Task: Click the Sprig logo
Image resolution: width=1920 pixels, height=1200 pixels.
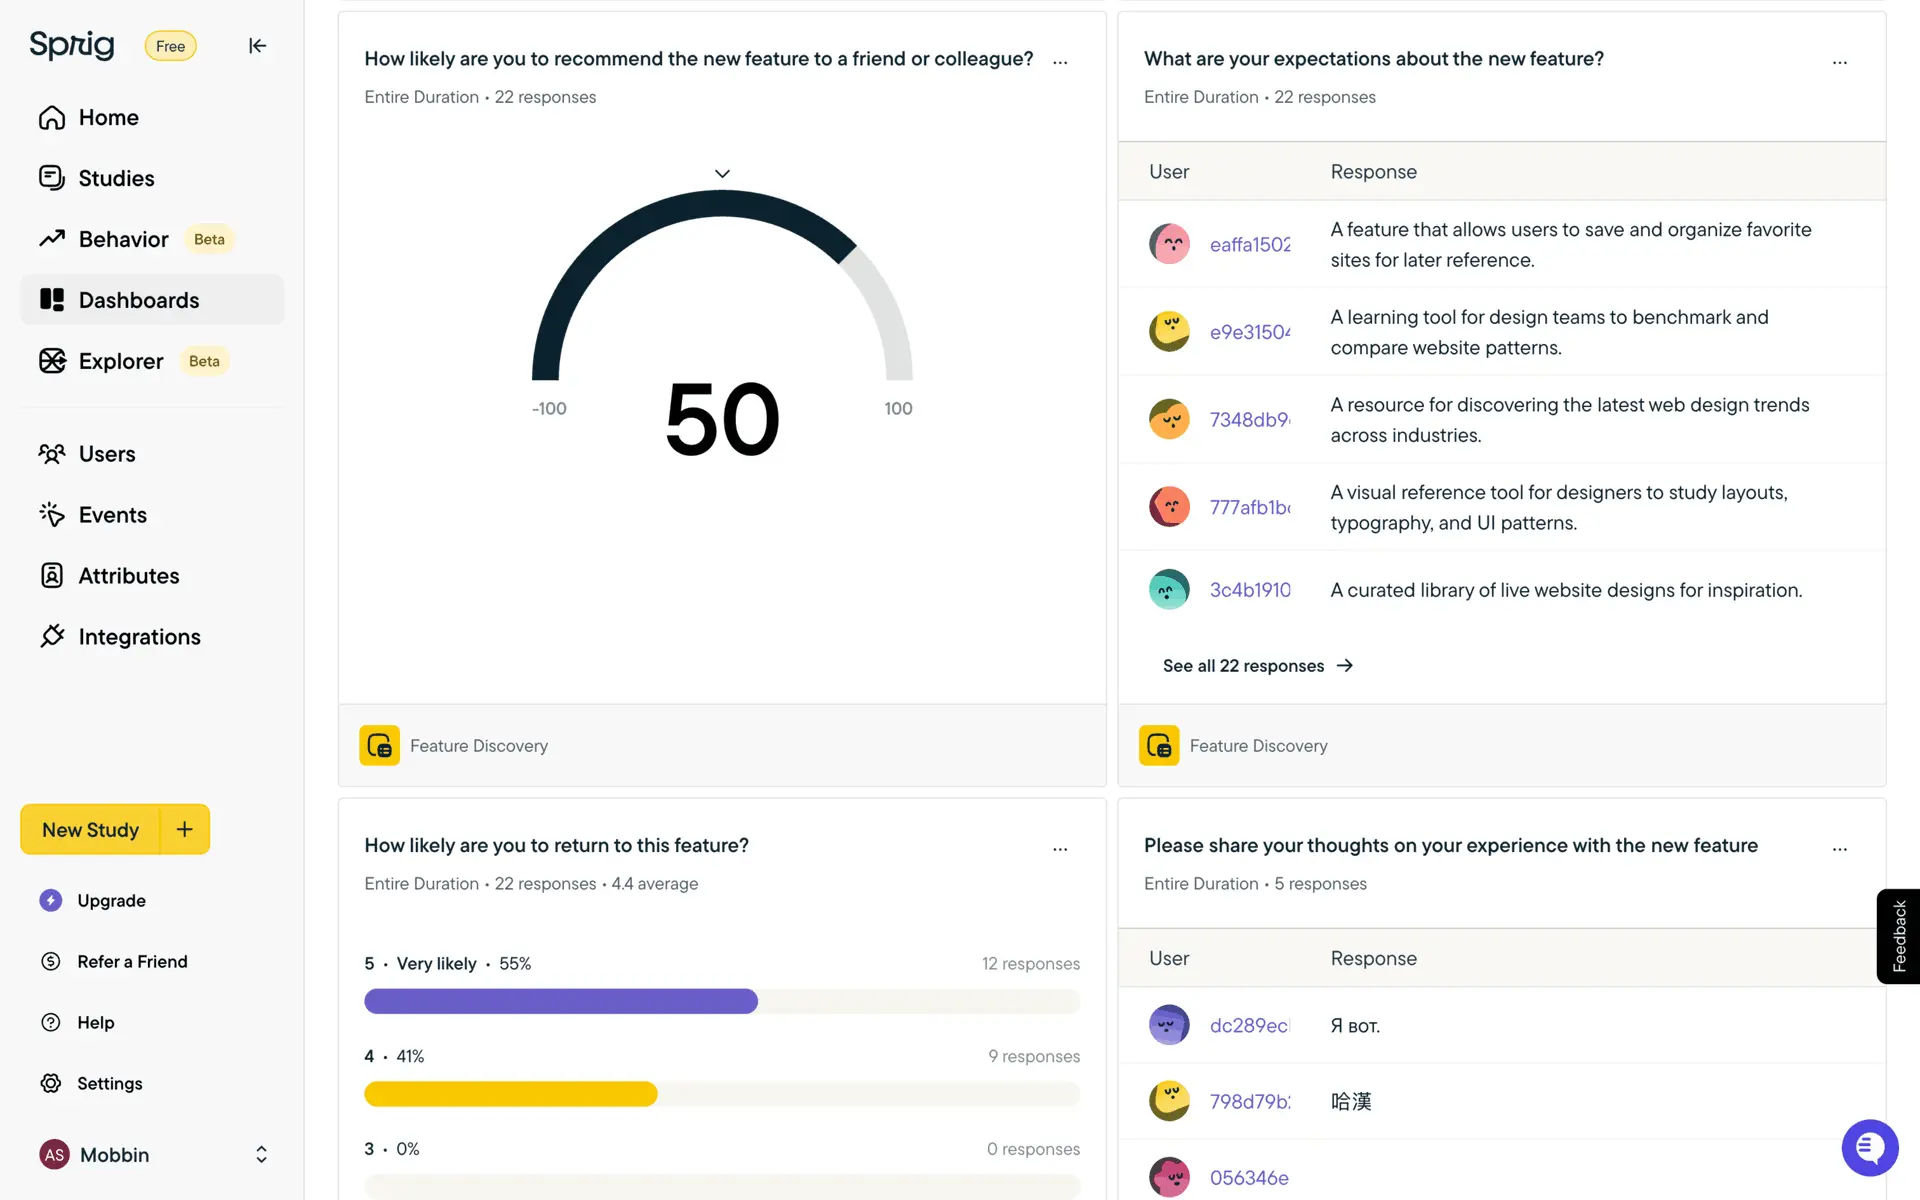Action: [x=72, y=45]
